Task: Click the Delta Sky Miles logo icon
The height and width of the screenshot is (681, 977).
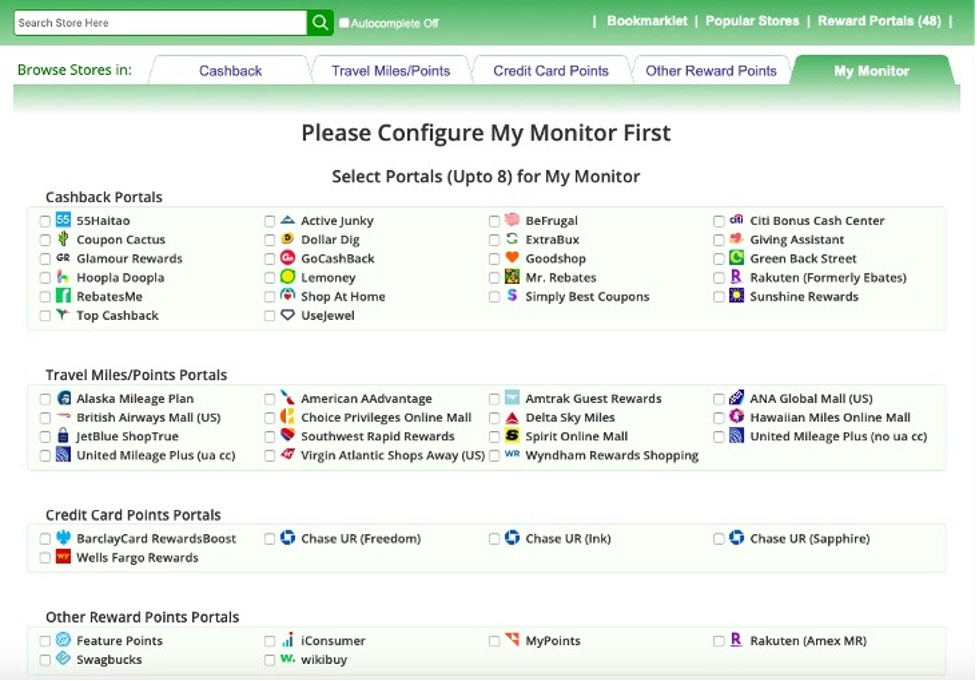Action: [512, 417]
